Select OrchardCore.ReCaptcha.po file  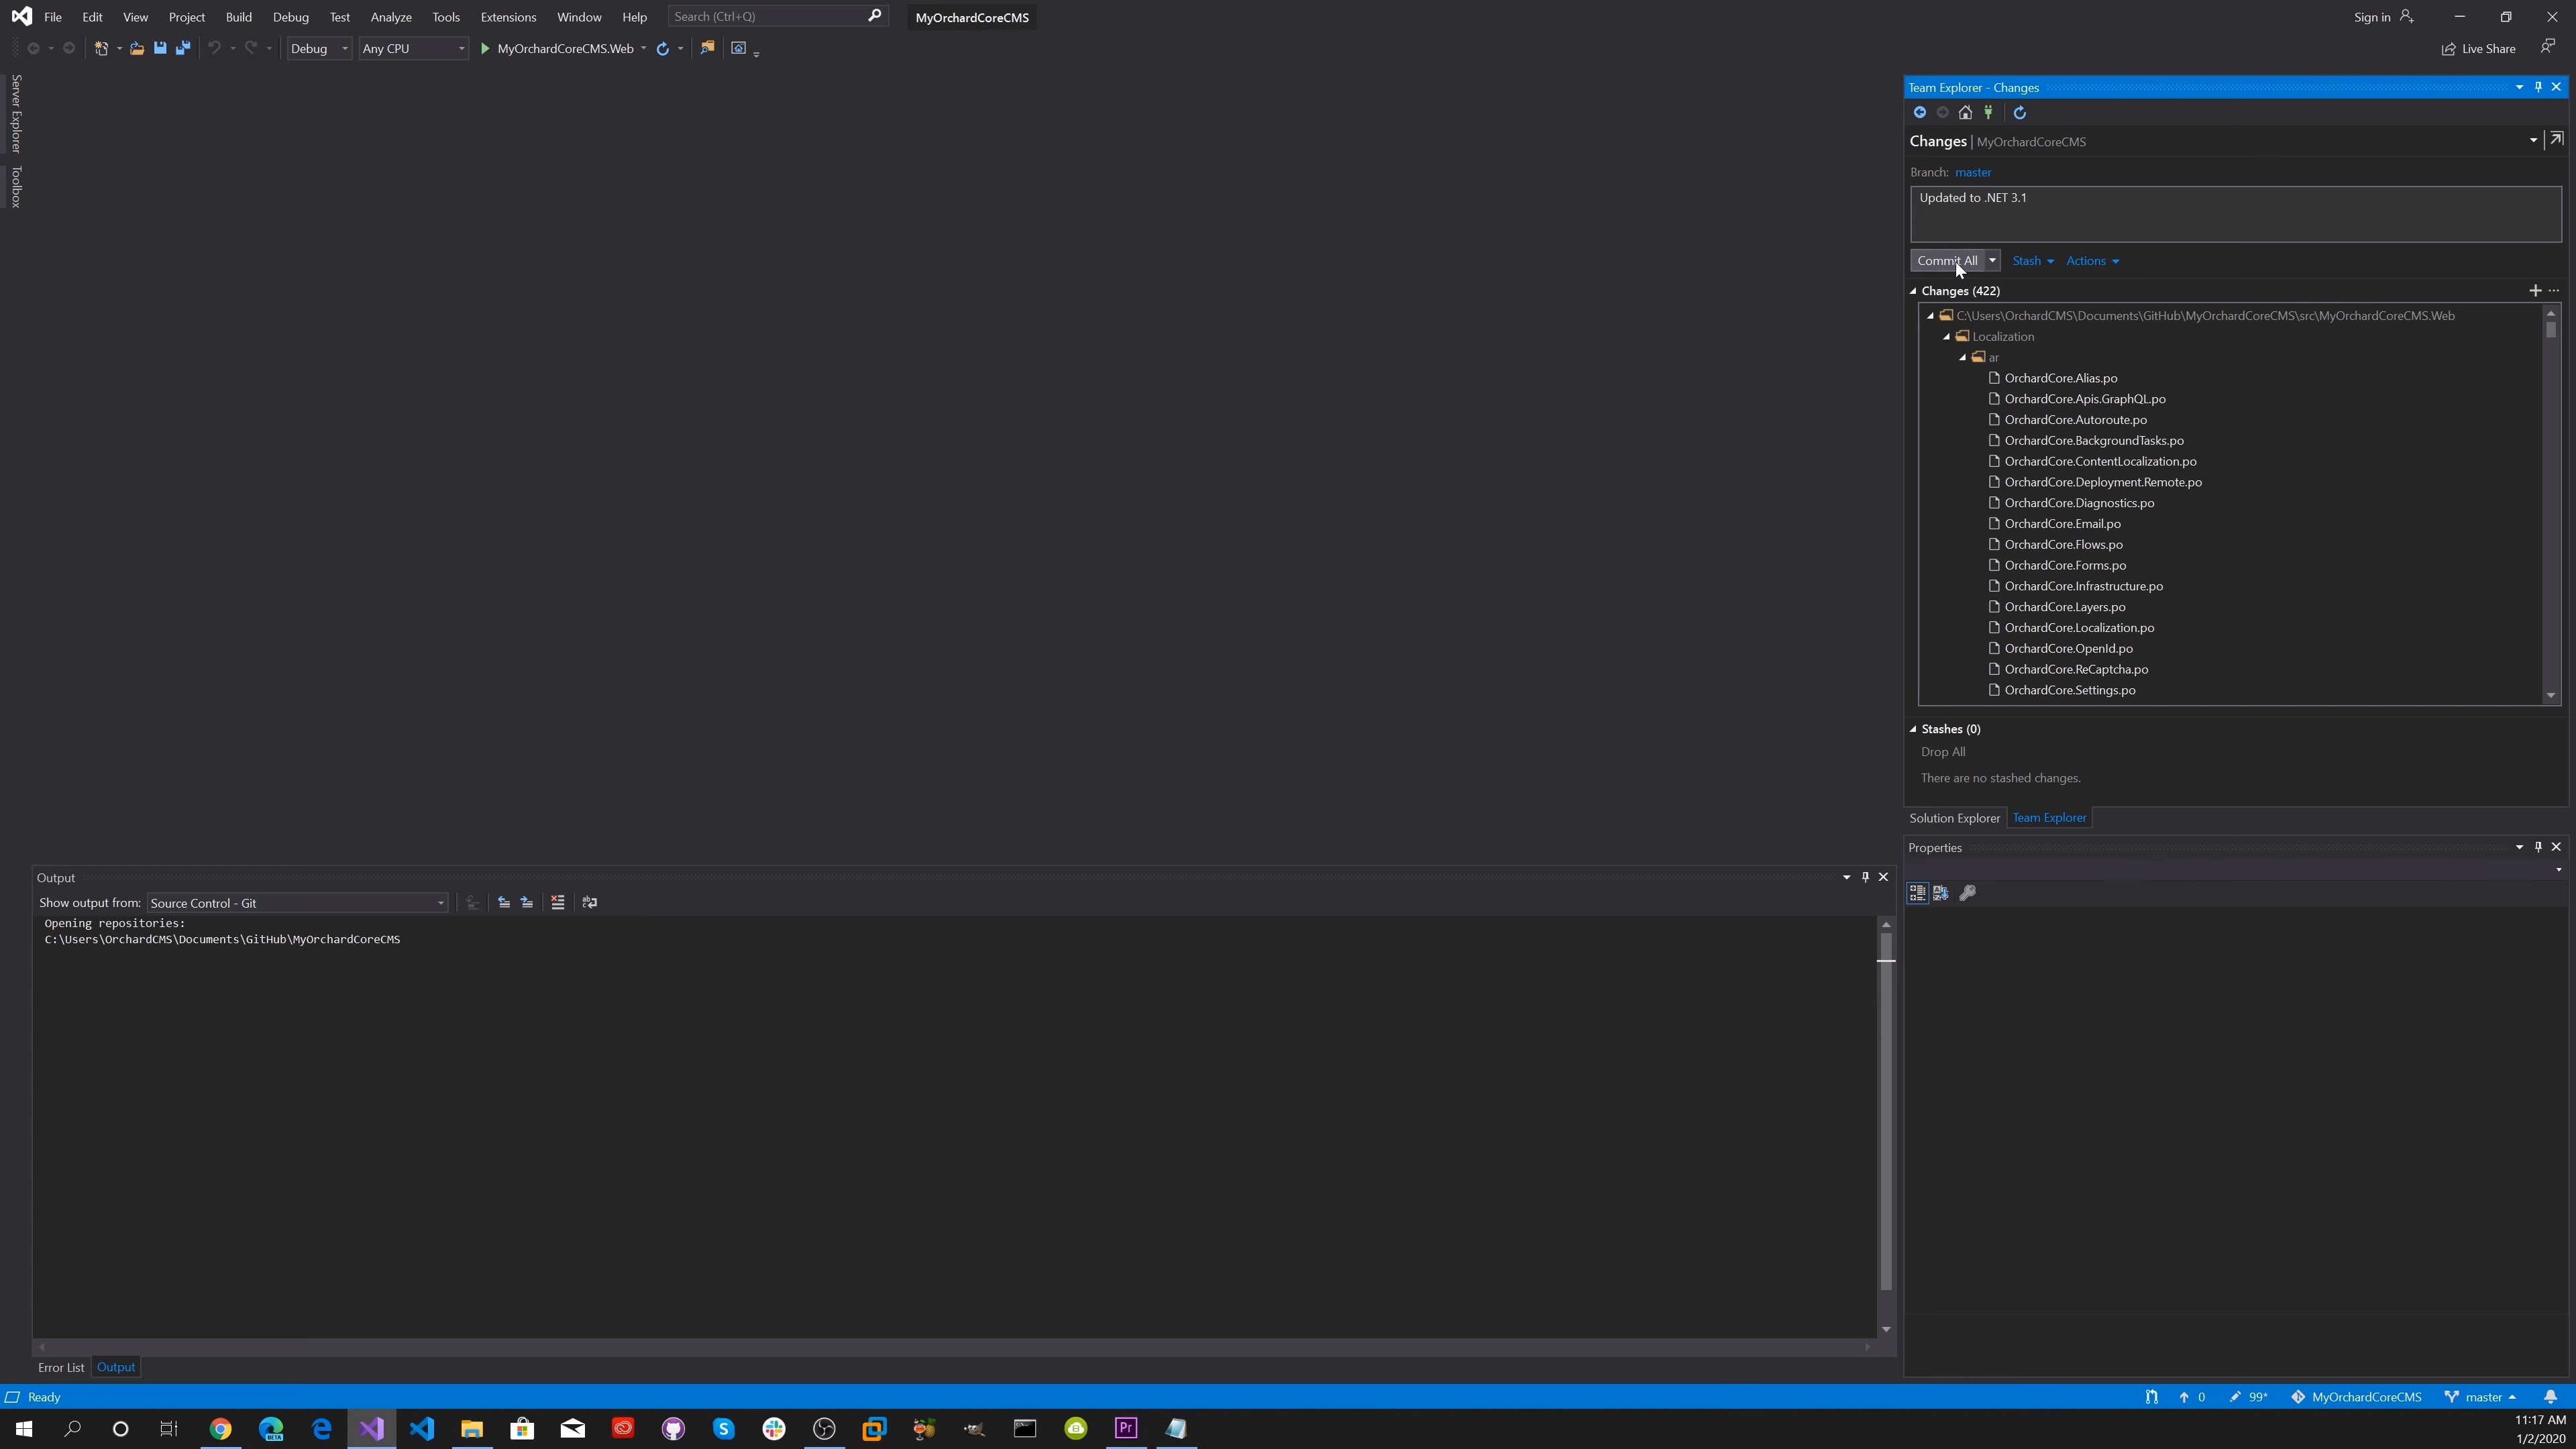(x=2076, y=670)
